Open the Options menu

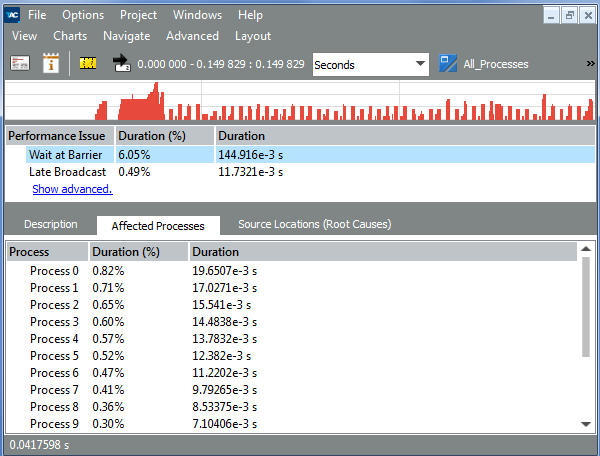(x=83, y=15)
